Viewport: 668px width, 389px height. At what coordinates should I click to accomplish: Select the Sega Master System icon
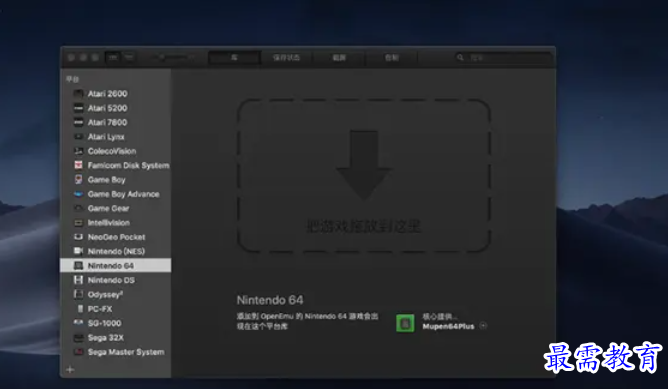(78, 352)
